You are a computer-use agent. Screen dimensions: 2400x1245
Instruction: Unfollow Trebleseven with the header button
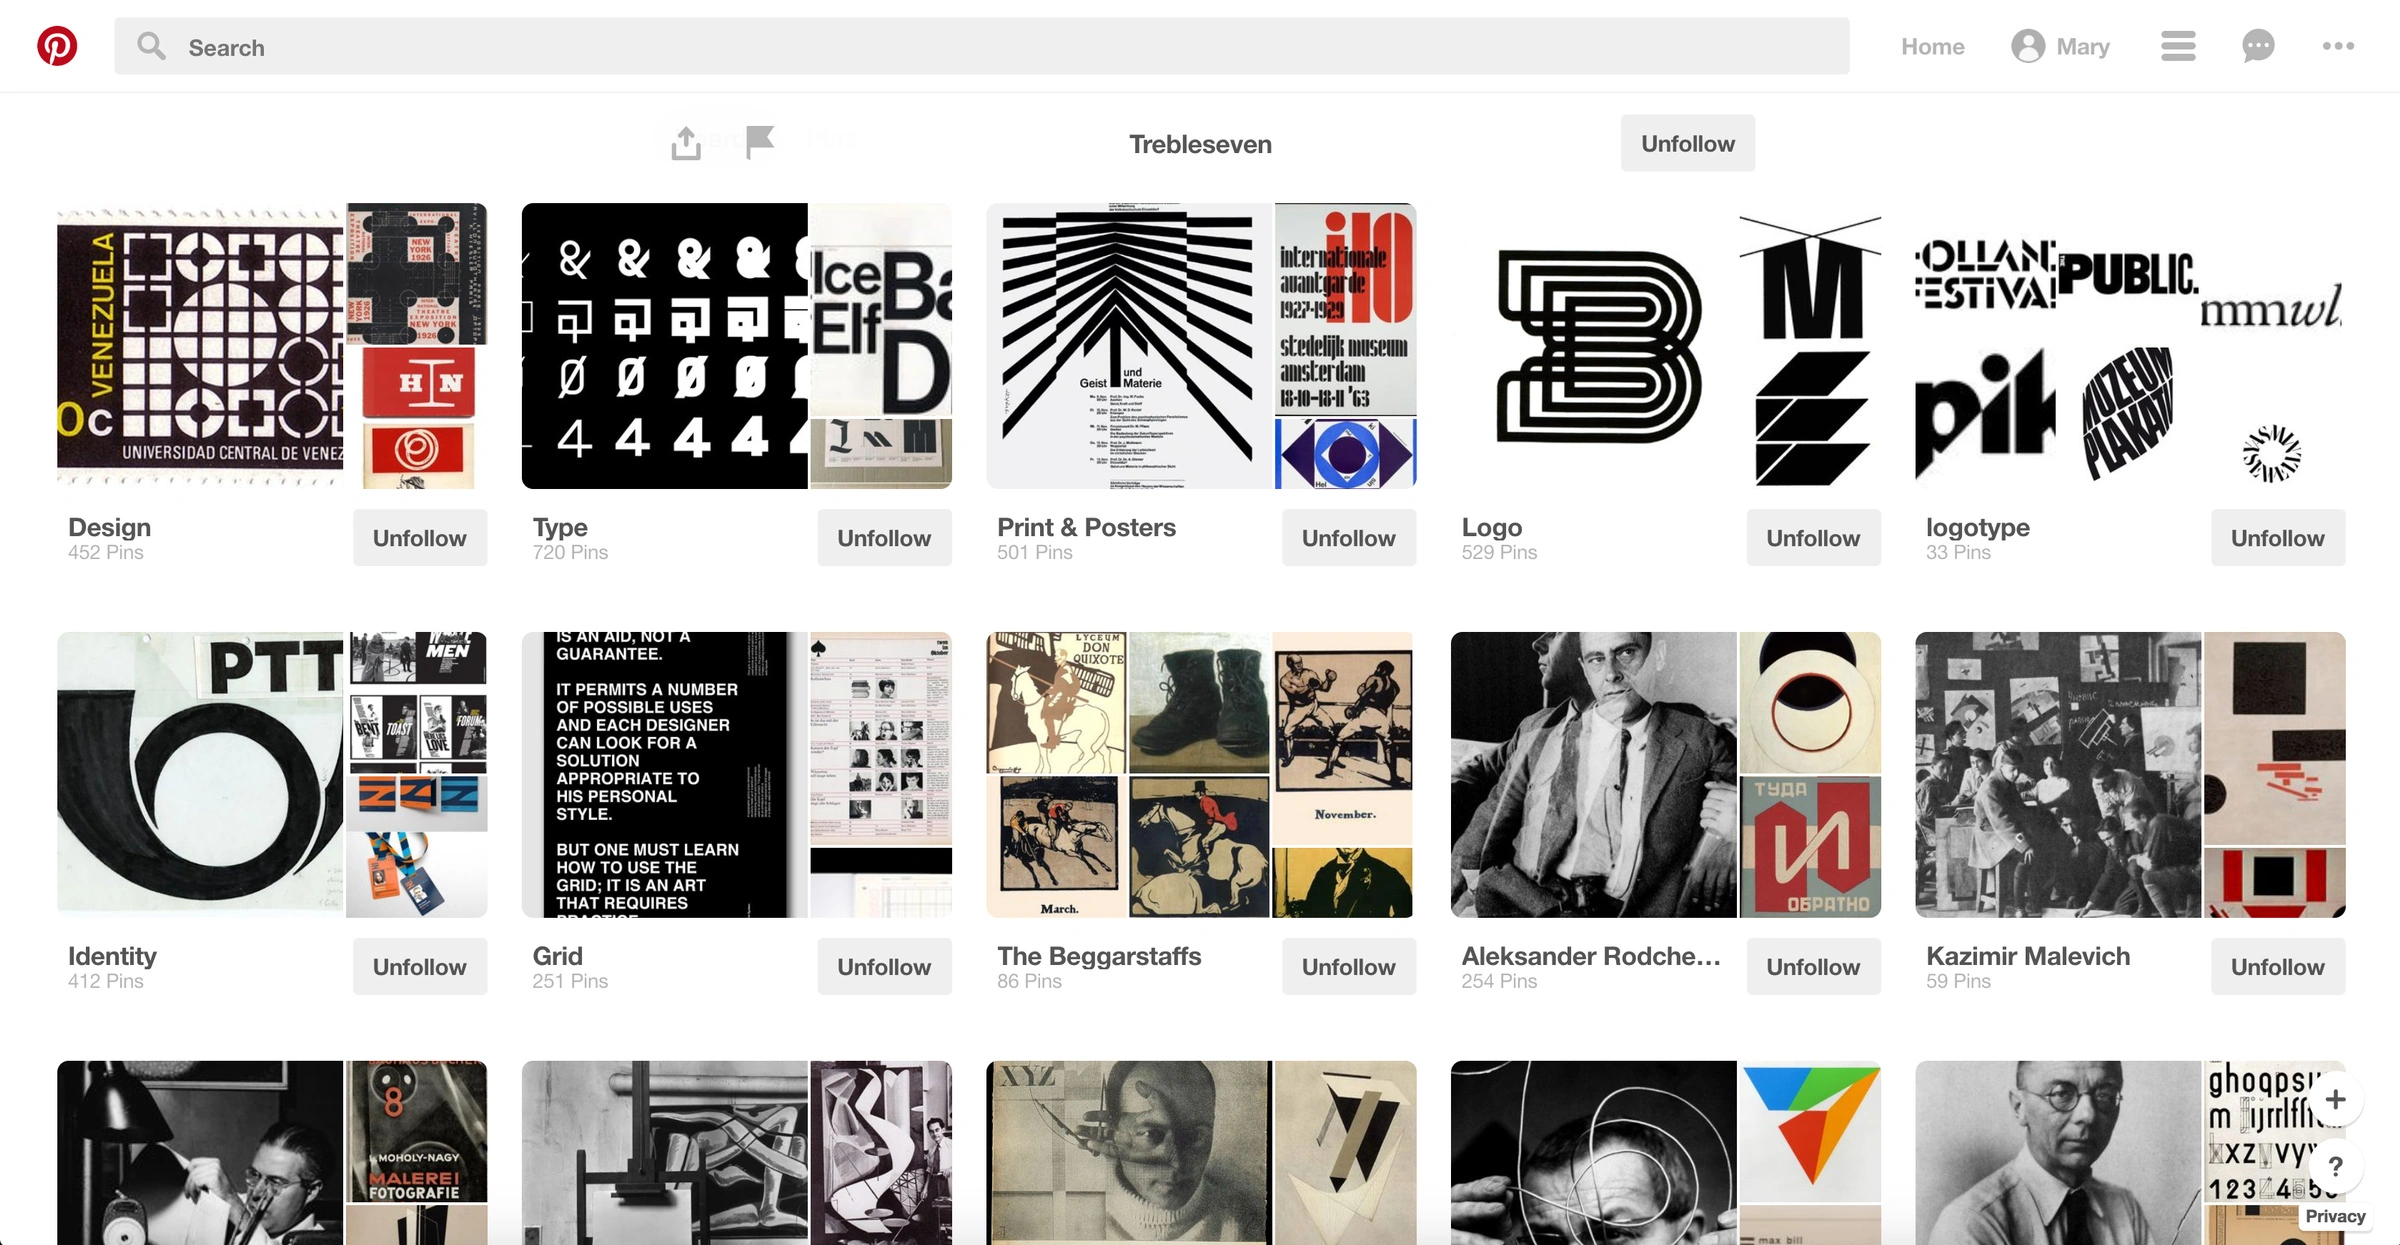click(x=1687, y=143)
